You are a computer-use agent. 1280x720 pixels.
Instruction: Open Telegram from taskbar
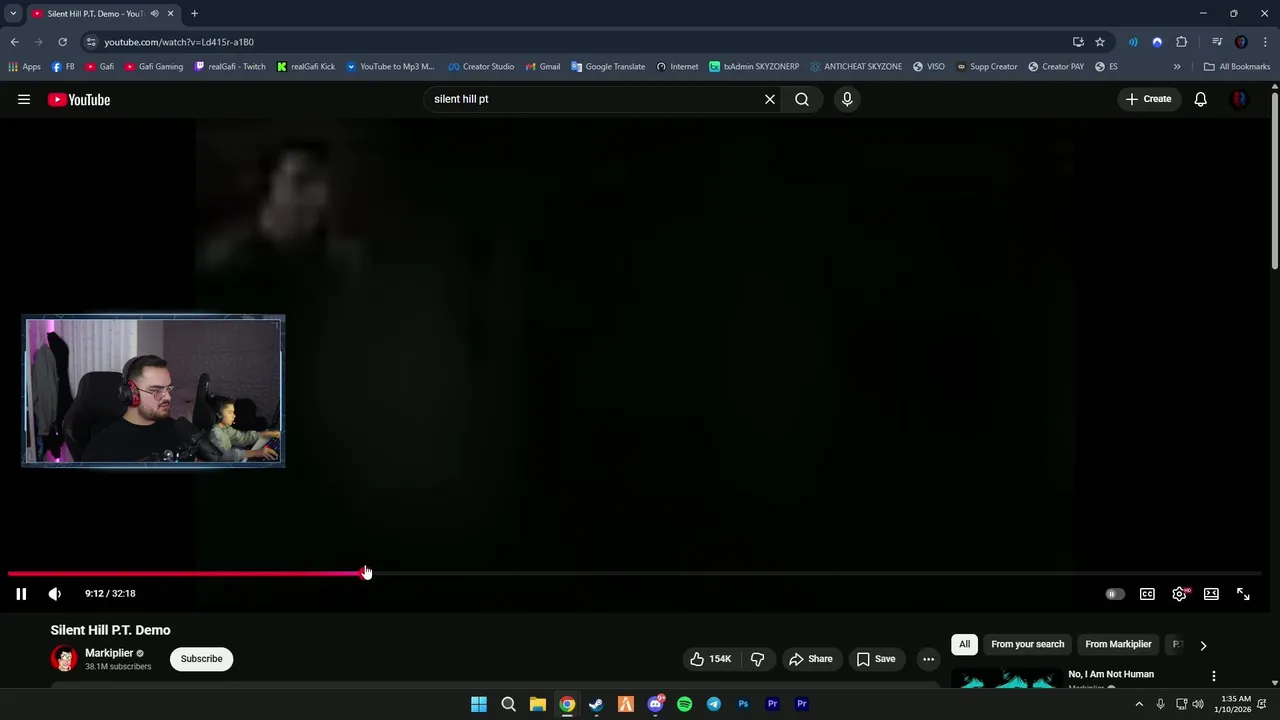pyautogui.click(x=714, y=704)
